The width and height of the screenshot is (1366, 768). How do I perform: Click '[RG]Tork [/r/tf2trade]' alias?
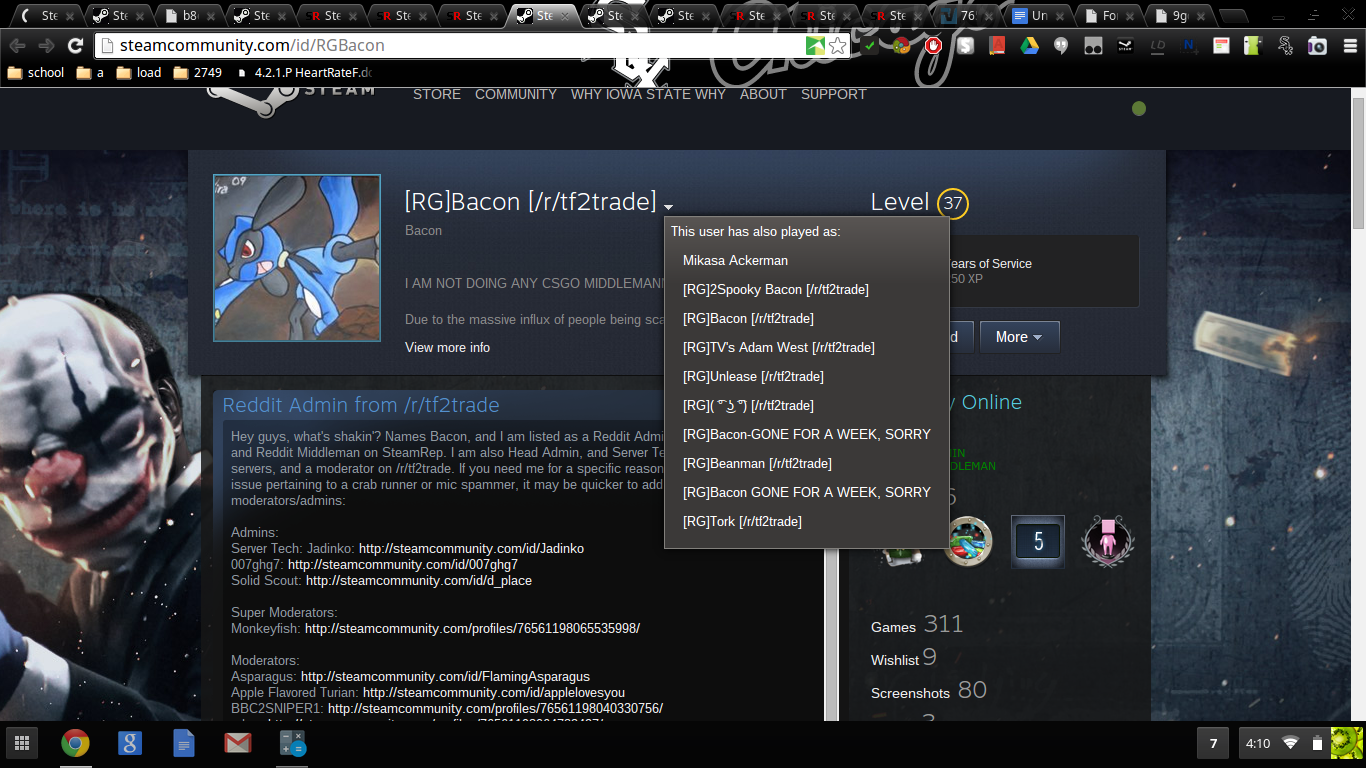point(742,521)
